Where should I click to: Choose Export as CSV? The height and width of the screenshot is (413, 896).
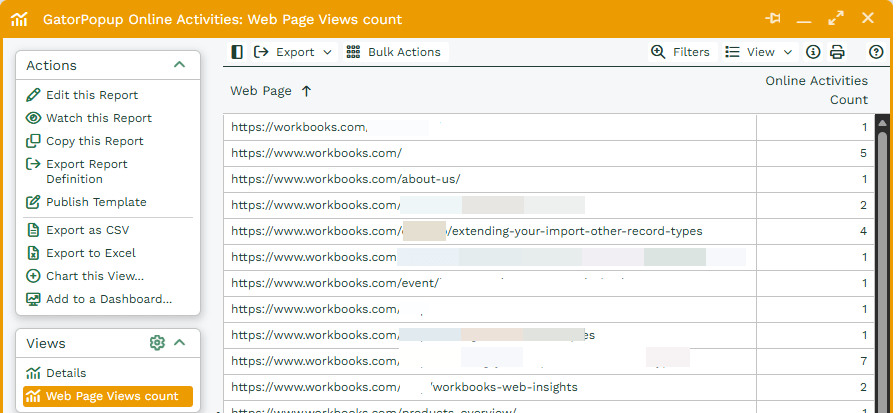pos(87,230)
